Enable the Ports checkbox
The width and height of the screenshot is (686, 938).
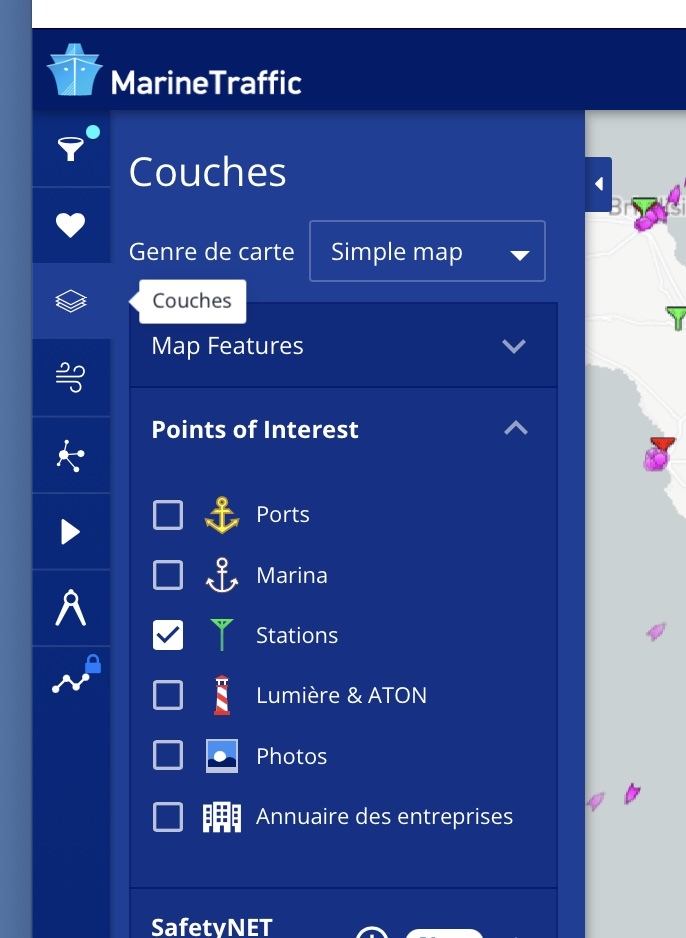pyautogui.click(x=168, y=515)
